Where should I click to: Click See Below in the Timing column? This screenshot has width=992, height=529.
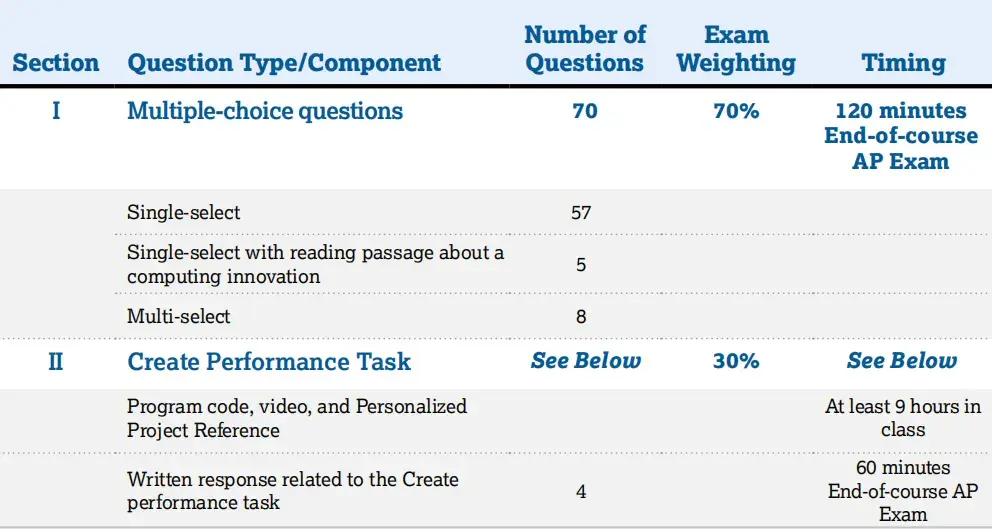(902, 361)
